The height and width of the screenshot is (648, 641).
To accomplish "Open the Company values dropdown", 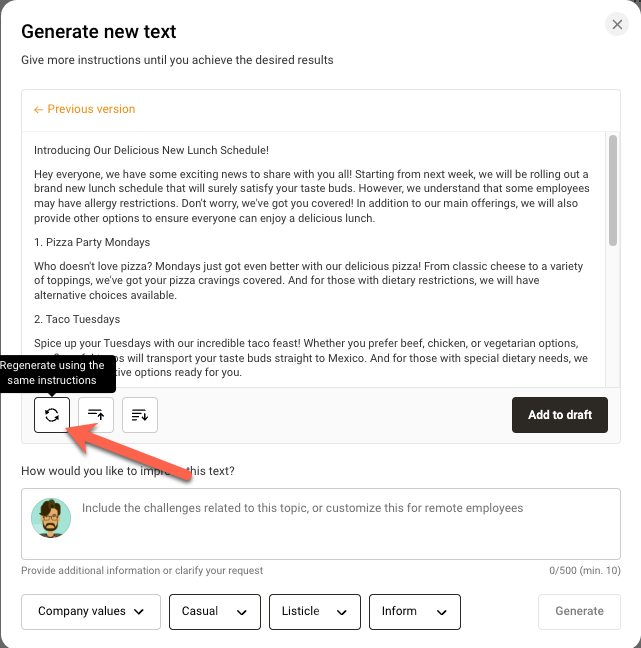I will coord(91,611).
